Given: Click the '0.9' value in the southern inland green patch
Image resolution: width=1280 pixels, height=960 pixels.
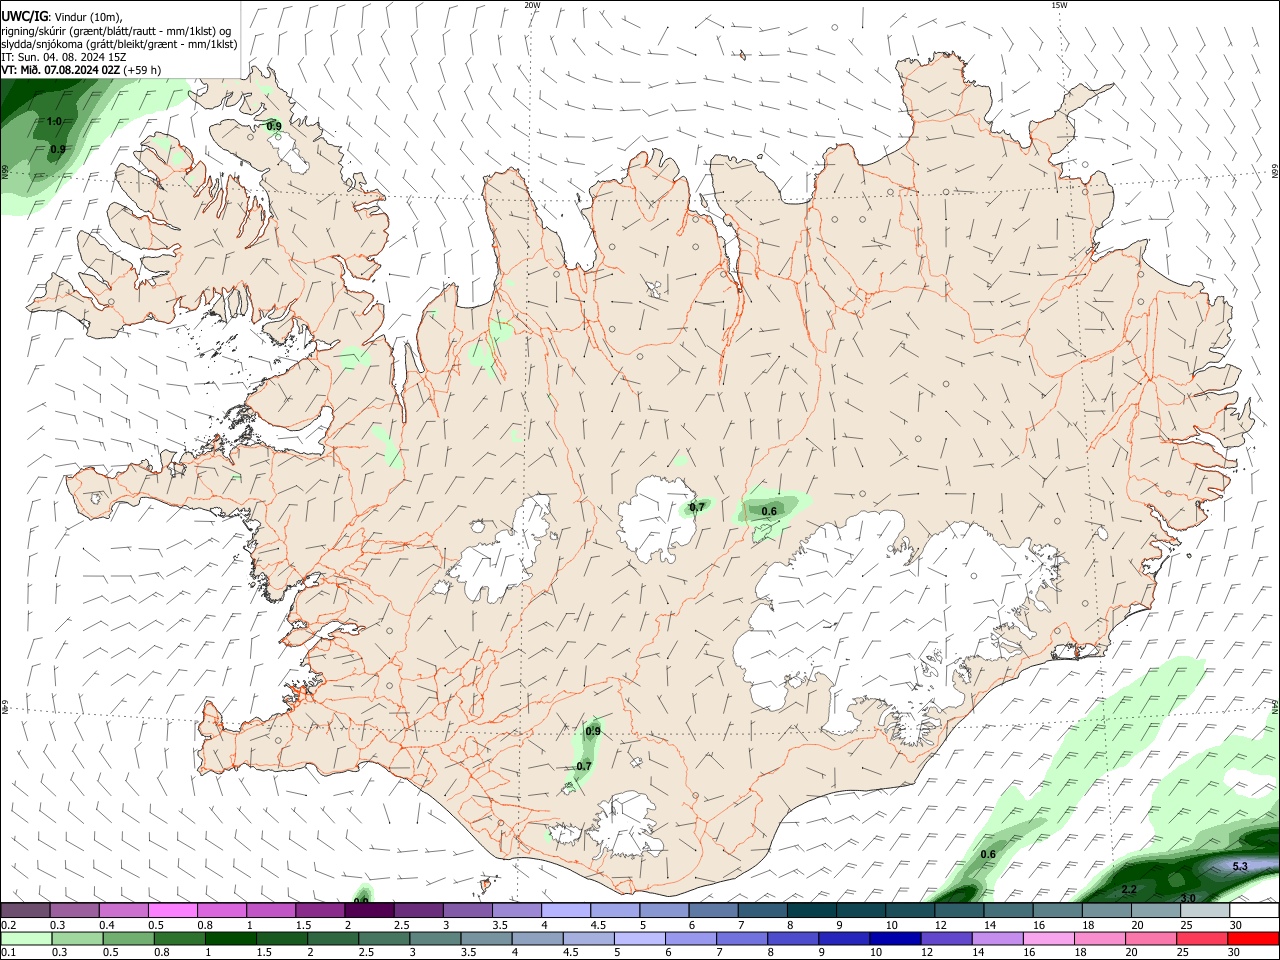Looking at the screenshot, I should pos(593,731).
